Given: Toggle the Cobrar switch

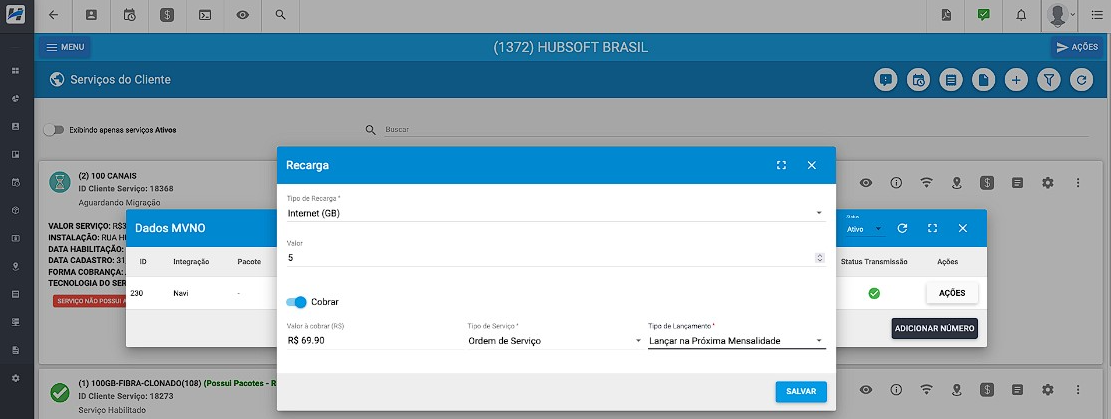Looking at the screenshot, I should click(x=296, y=302).
